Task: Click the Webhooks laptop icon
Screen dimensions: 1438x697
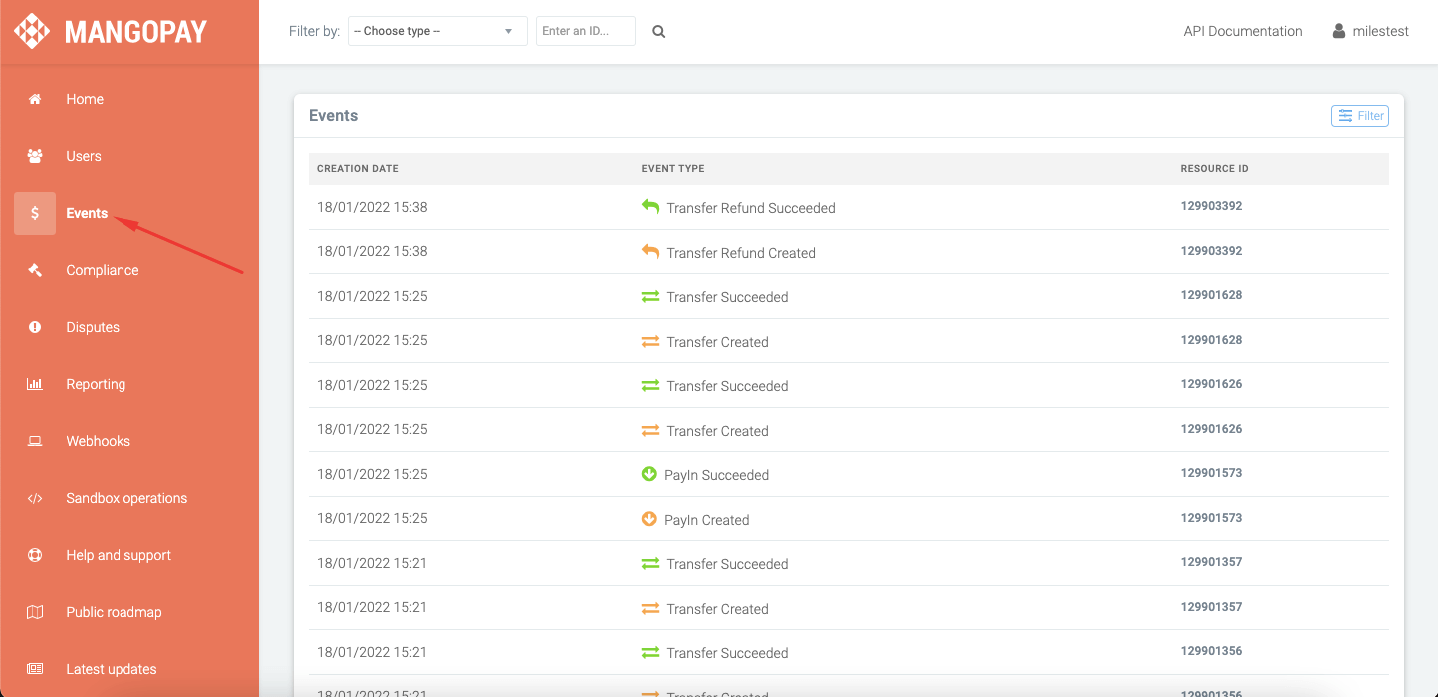Action: point(35,441)
